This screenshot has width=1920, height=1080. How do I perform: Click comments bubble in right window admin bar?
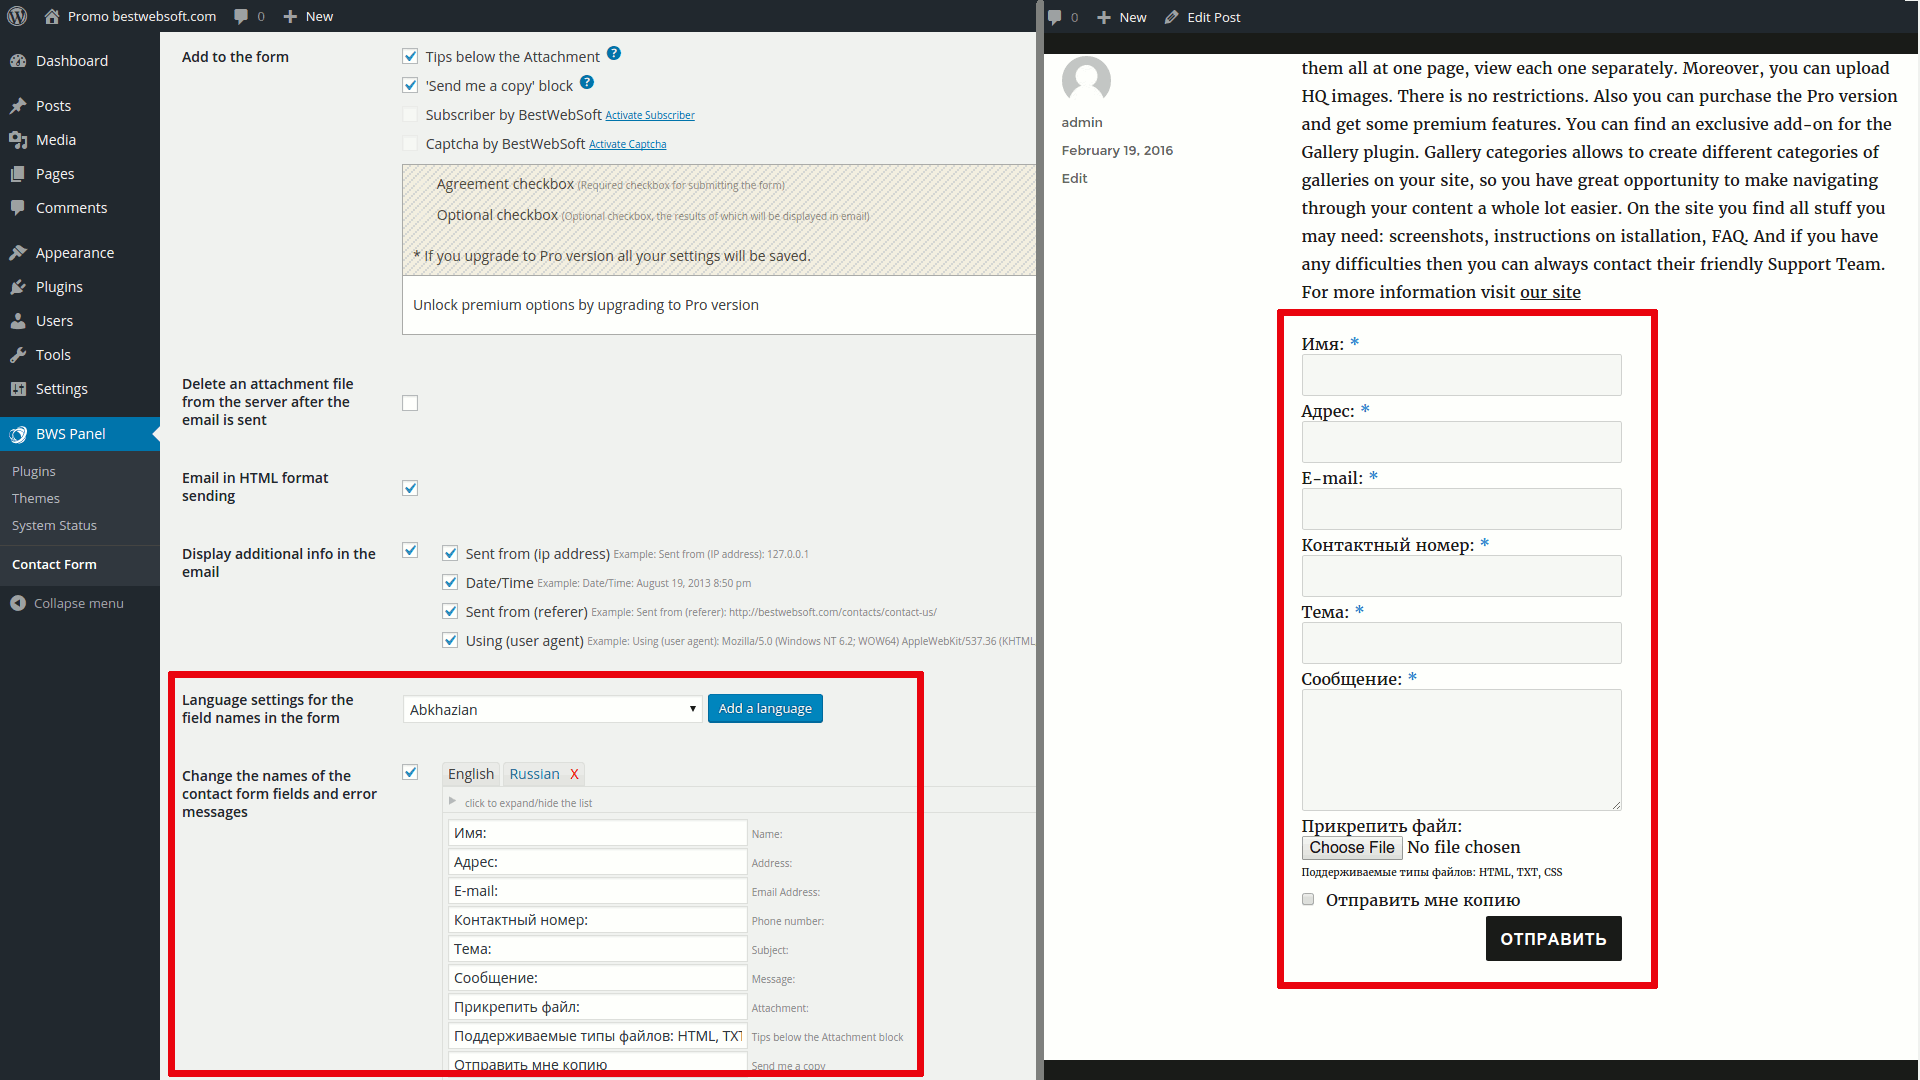point(1054,17)
